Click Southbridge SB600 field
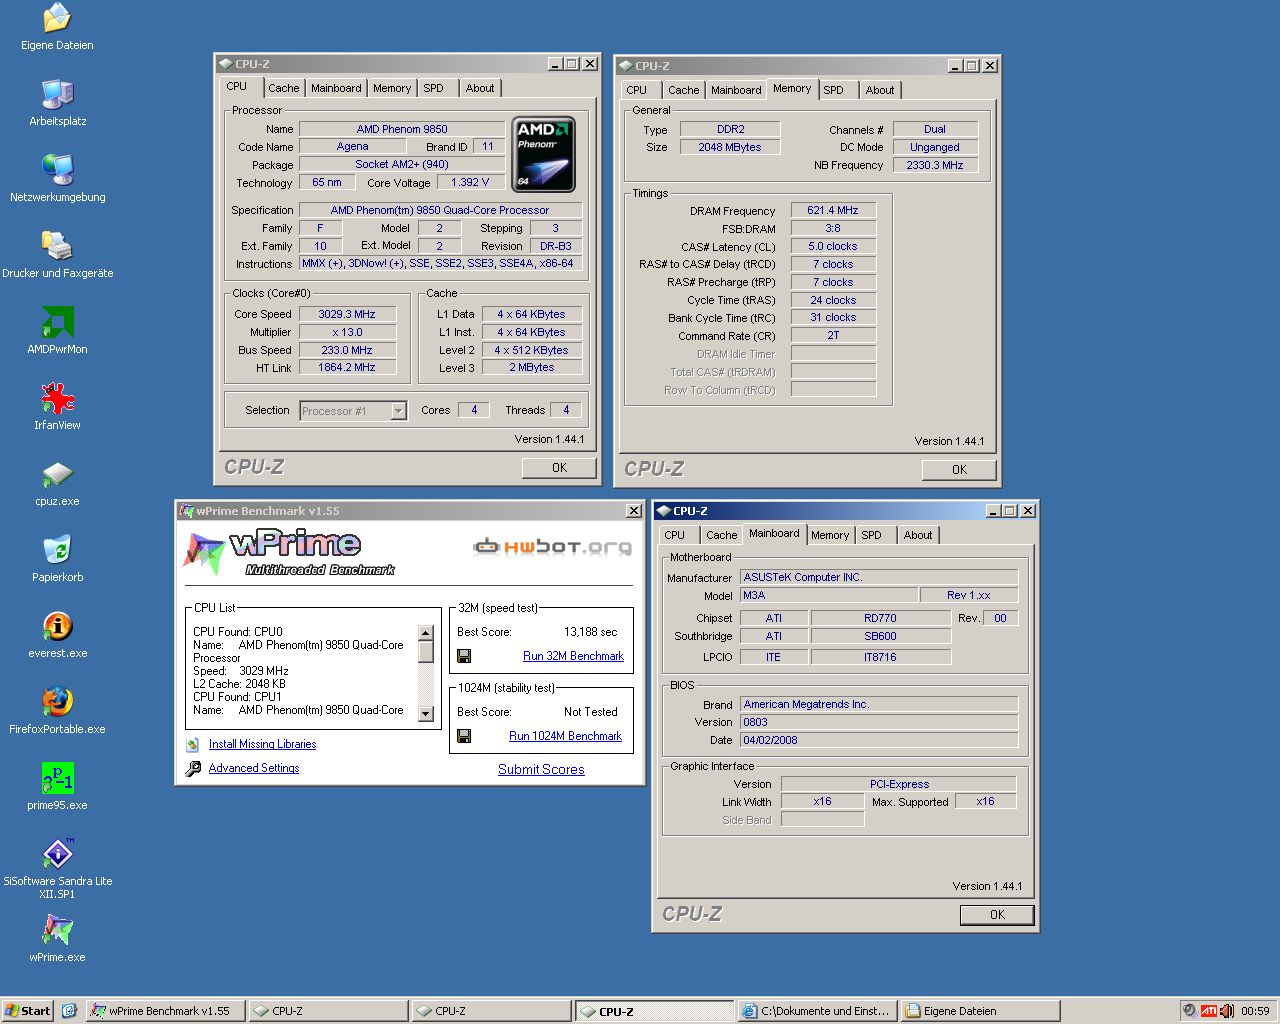Image resolution: width=1280 pixels, height=1024 pixels. (880, 636)
